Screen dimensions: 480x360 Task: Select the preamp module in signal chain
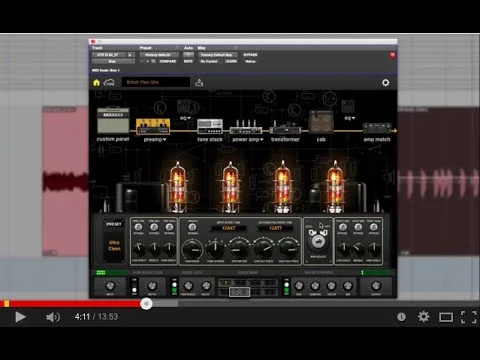click(x=153, y=127)
